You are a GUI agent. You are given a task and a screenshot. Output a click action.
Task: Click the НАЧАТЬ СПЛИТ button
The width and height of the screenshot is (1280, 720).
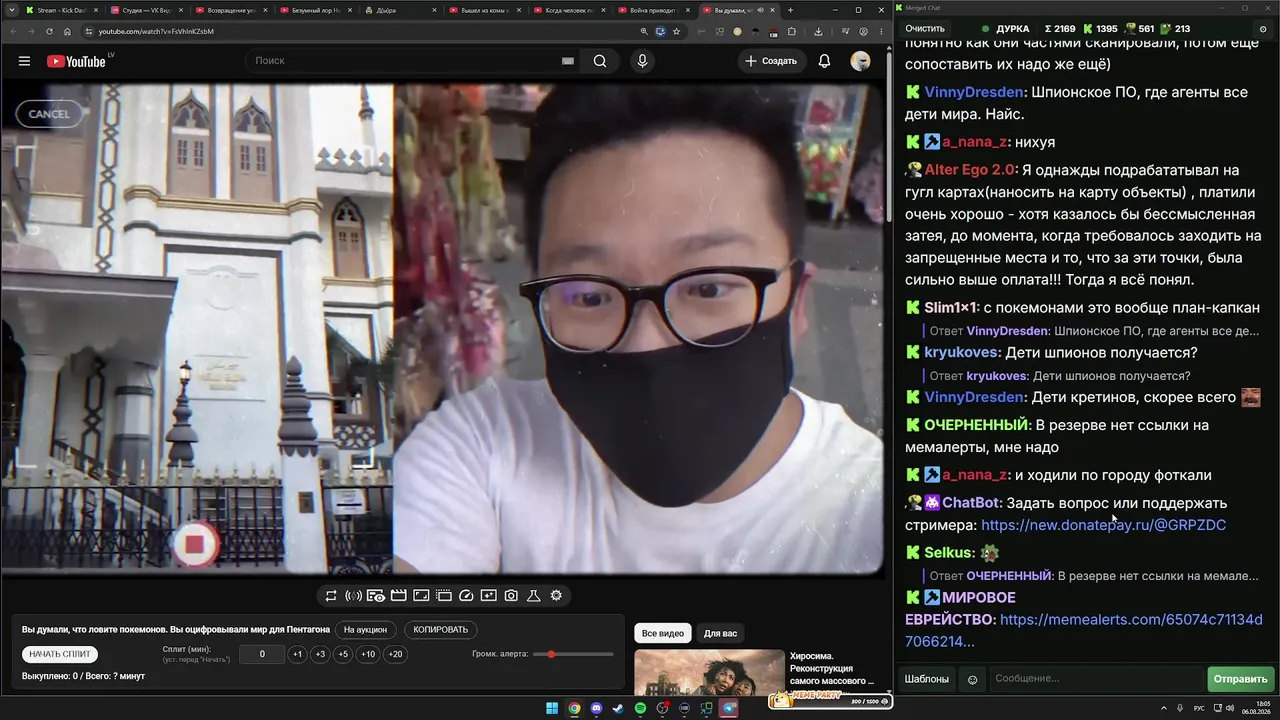click(60, 654)
